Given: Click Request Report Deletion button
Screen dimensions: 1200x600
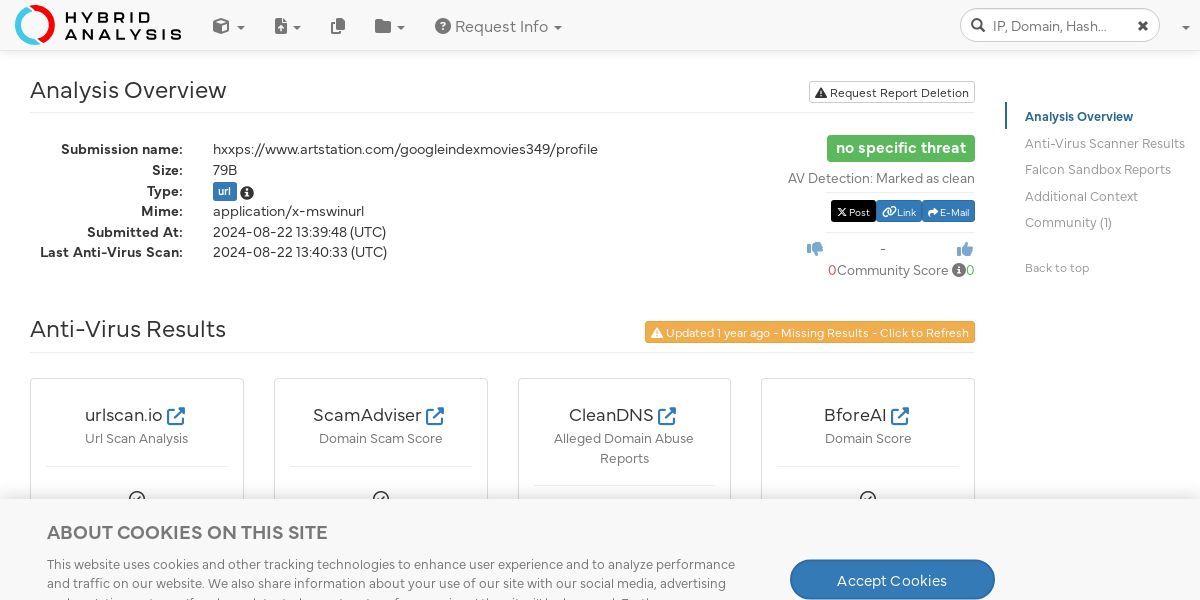Looking at the screenshot, I should [x=892, y=92].
